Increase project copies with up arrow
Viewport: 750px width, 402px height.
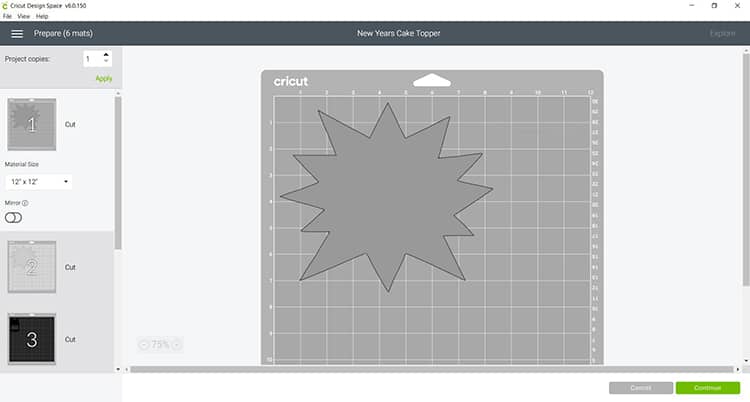click(x=106, y=55)
